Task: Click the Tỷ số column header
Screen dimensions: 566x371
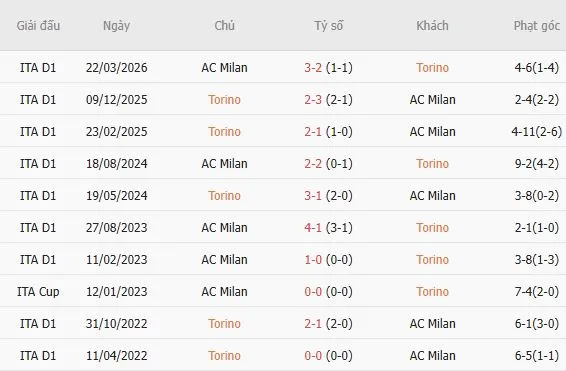Action: coord(328,26)
